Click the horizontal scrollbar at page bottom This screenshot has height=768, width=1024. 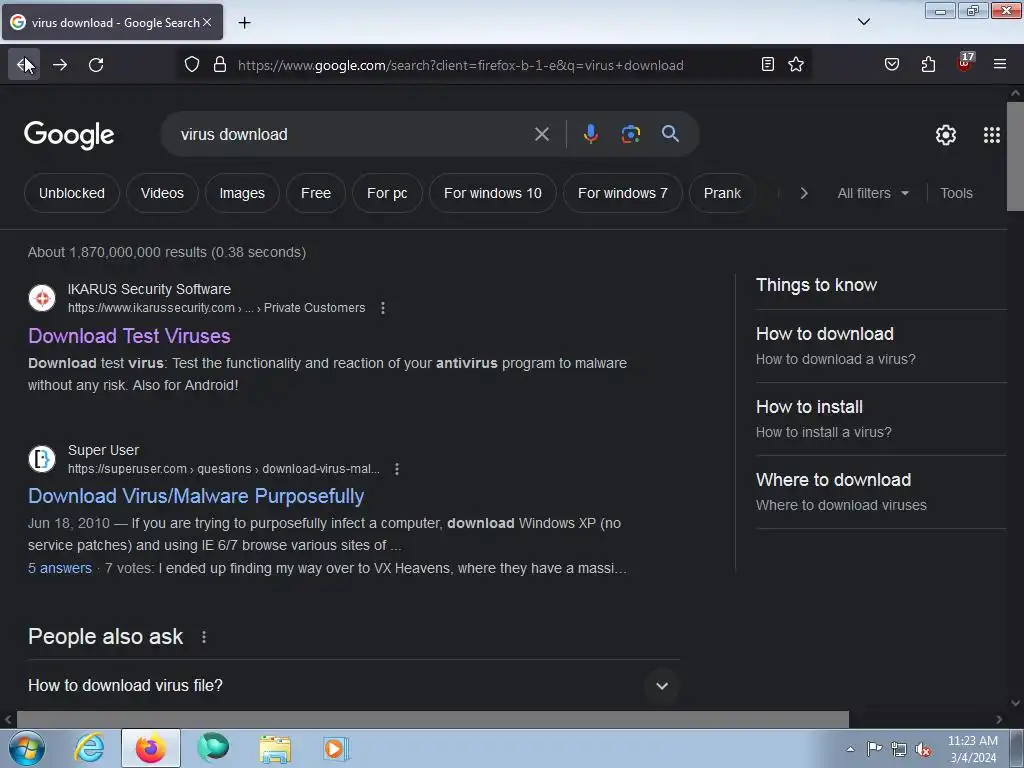pos(432,719)
